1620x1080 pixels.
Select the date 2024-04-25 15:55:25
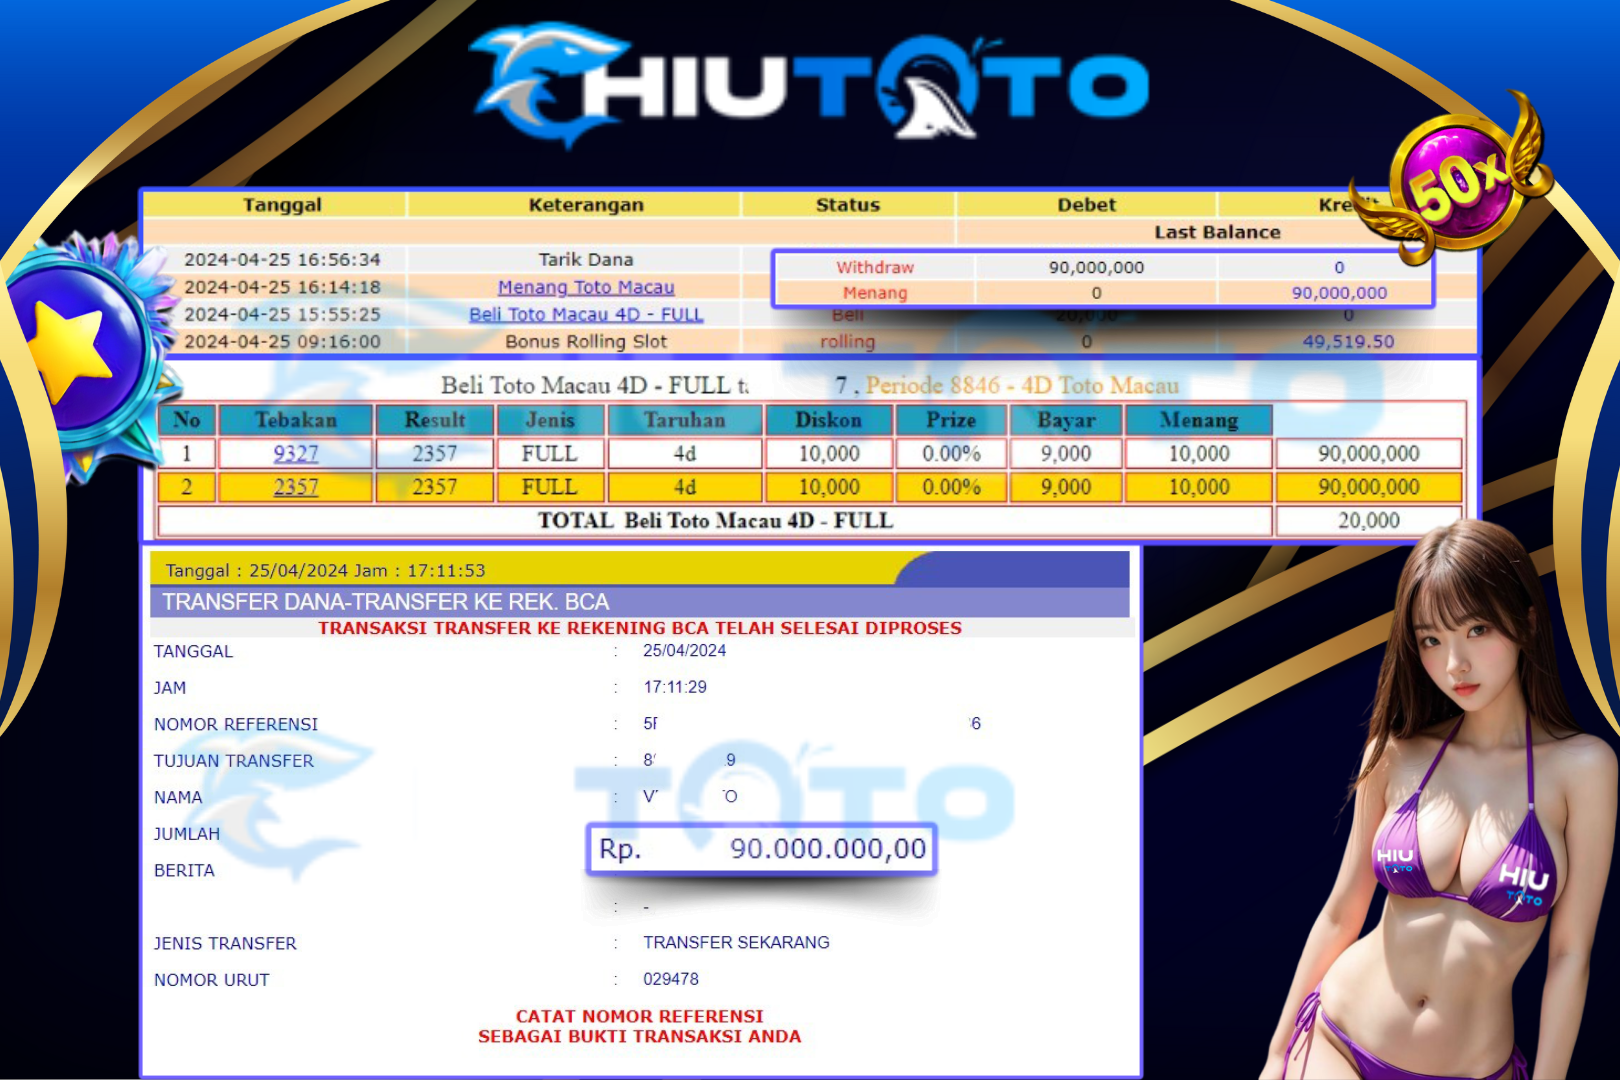282,314
